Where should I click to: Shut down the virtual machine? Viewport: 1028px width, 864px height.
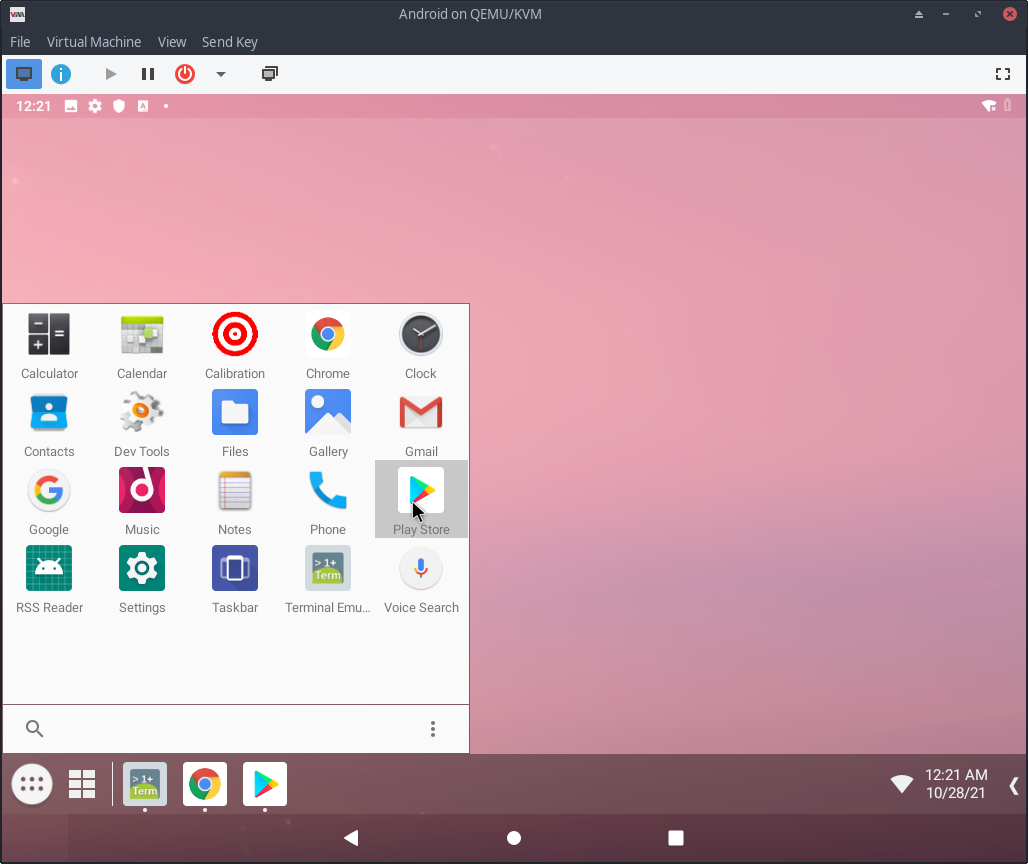click(185, 73)
